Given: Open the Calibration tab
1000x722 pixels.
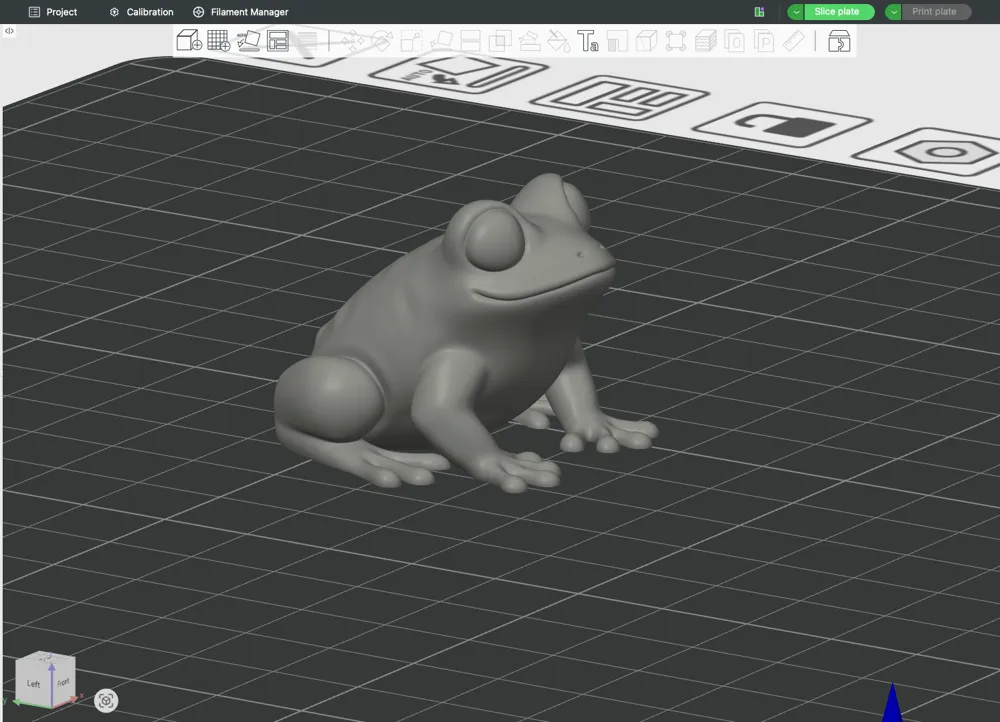Looking at the screenshot, I should (x=142, y=11).
